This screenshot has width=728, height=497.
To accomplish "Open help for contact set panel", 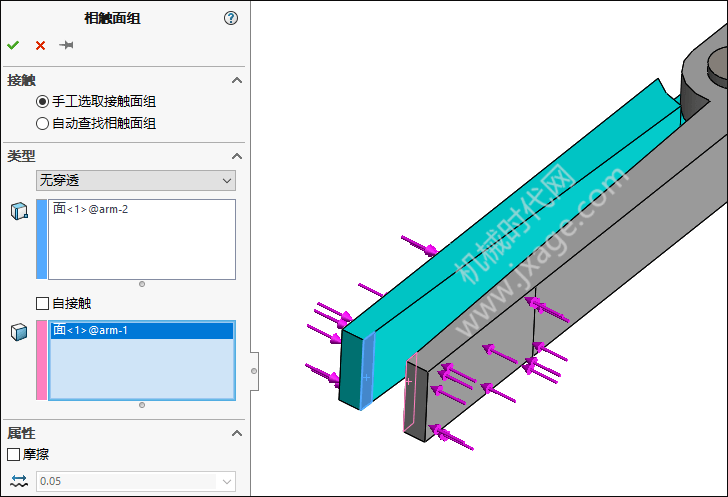I will point(231,18).
